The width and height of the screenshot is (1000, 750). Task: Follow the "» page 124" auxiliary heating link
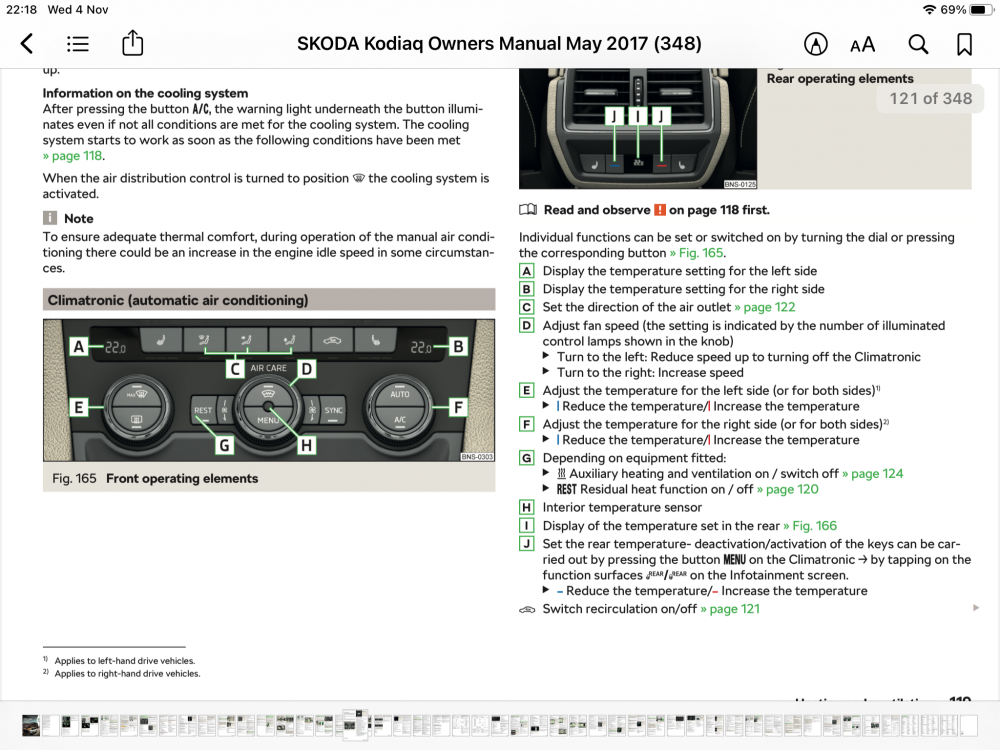click(872, 473)
